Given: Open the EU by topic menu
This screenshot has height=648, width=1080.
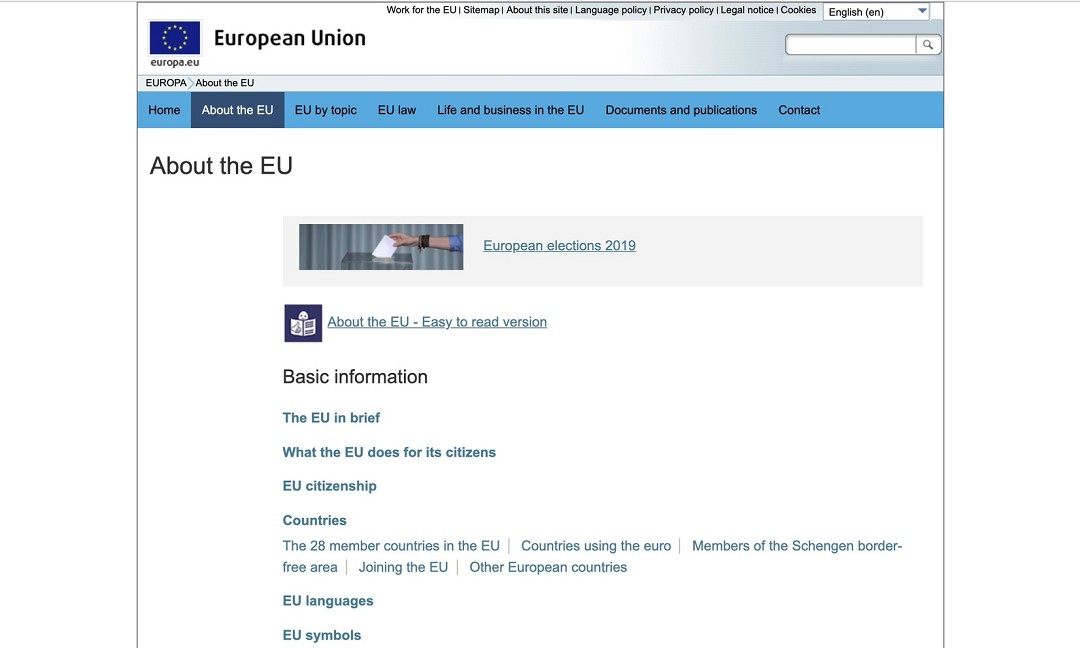Looking at the screenshot, I should pos(326,110).
